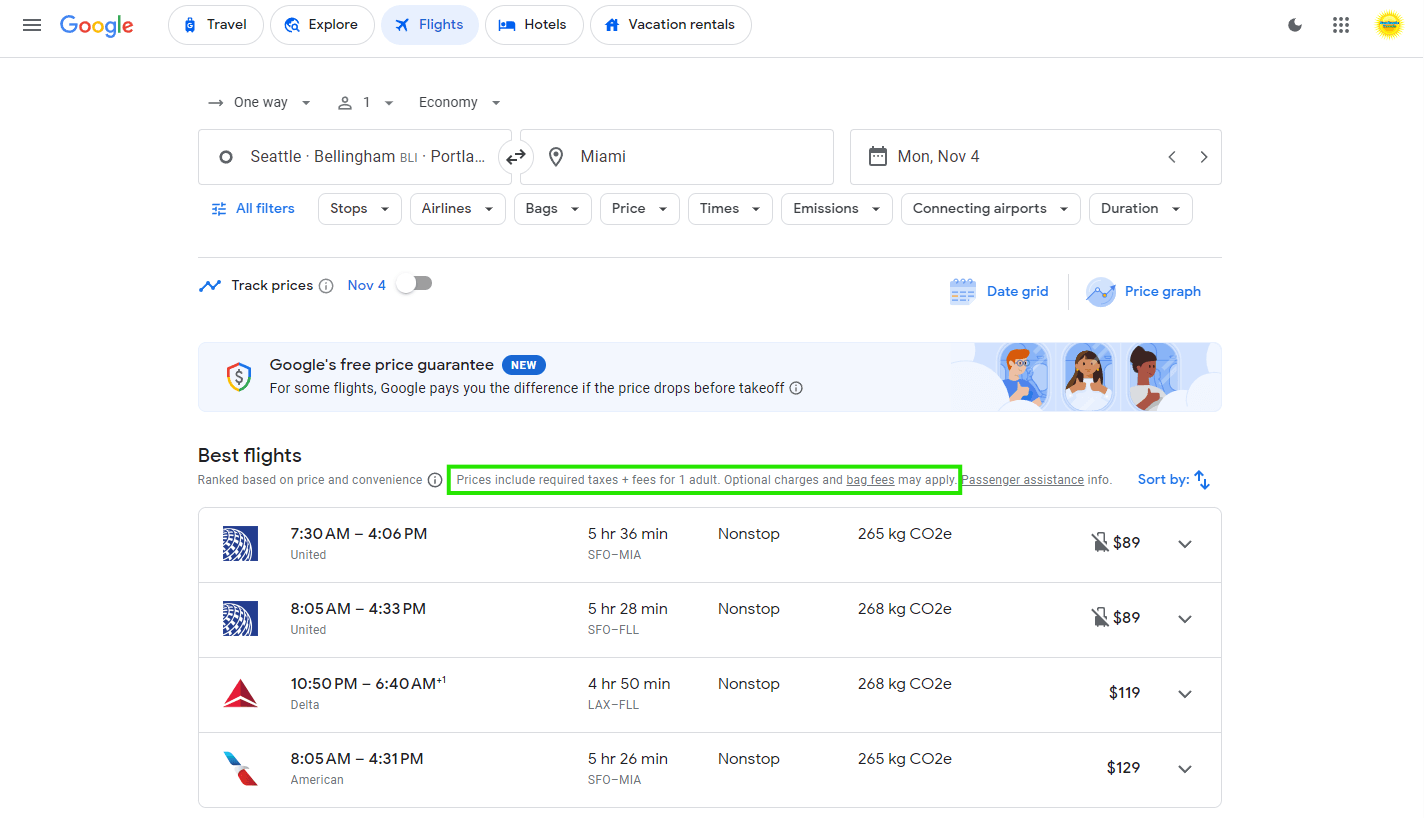Open the Date grid view
The height and width of the screenshot is (818, 1424).
[x=999, y=291]
